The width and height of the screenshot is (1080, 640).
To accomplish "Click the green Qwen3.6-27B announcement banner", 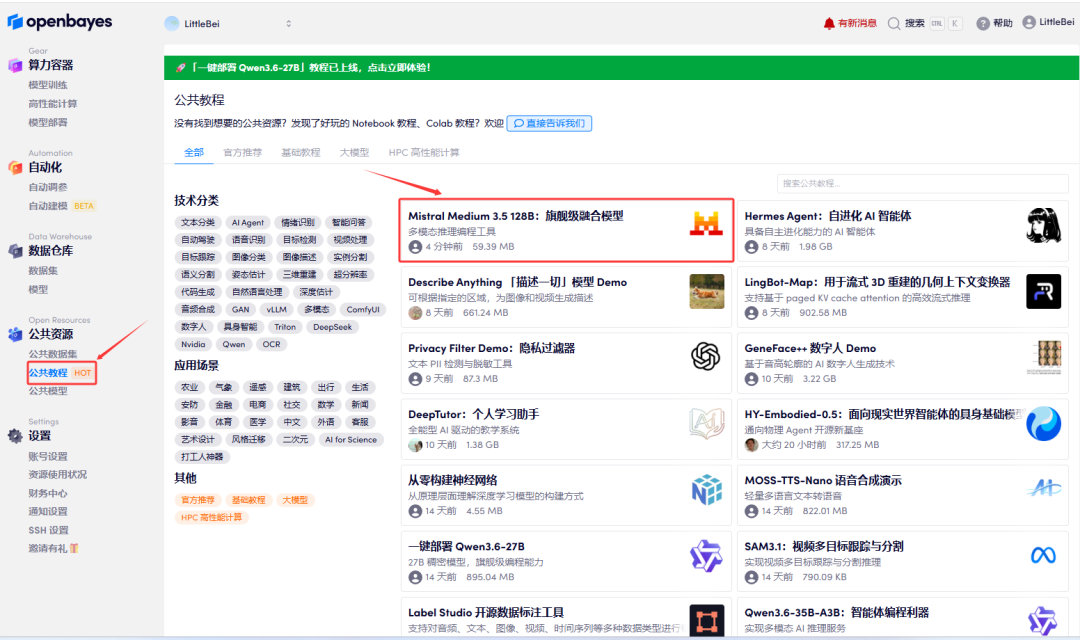I will pyautogui.click(x=621, y=68).
